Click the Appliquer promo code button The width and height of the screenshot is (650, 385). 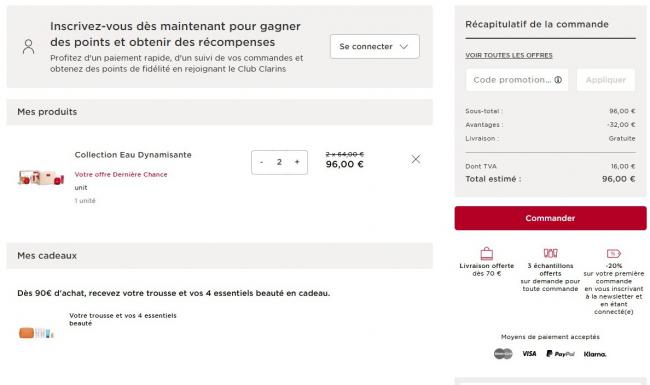click(606, 80)
